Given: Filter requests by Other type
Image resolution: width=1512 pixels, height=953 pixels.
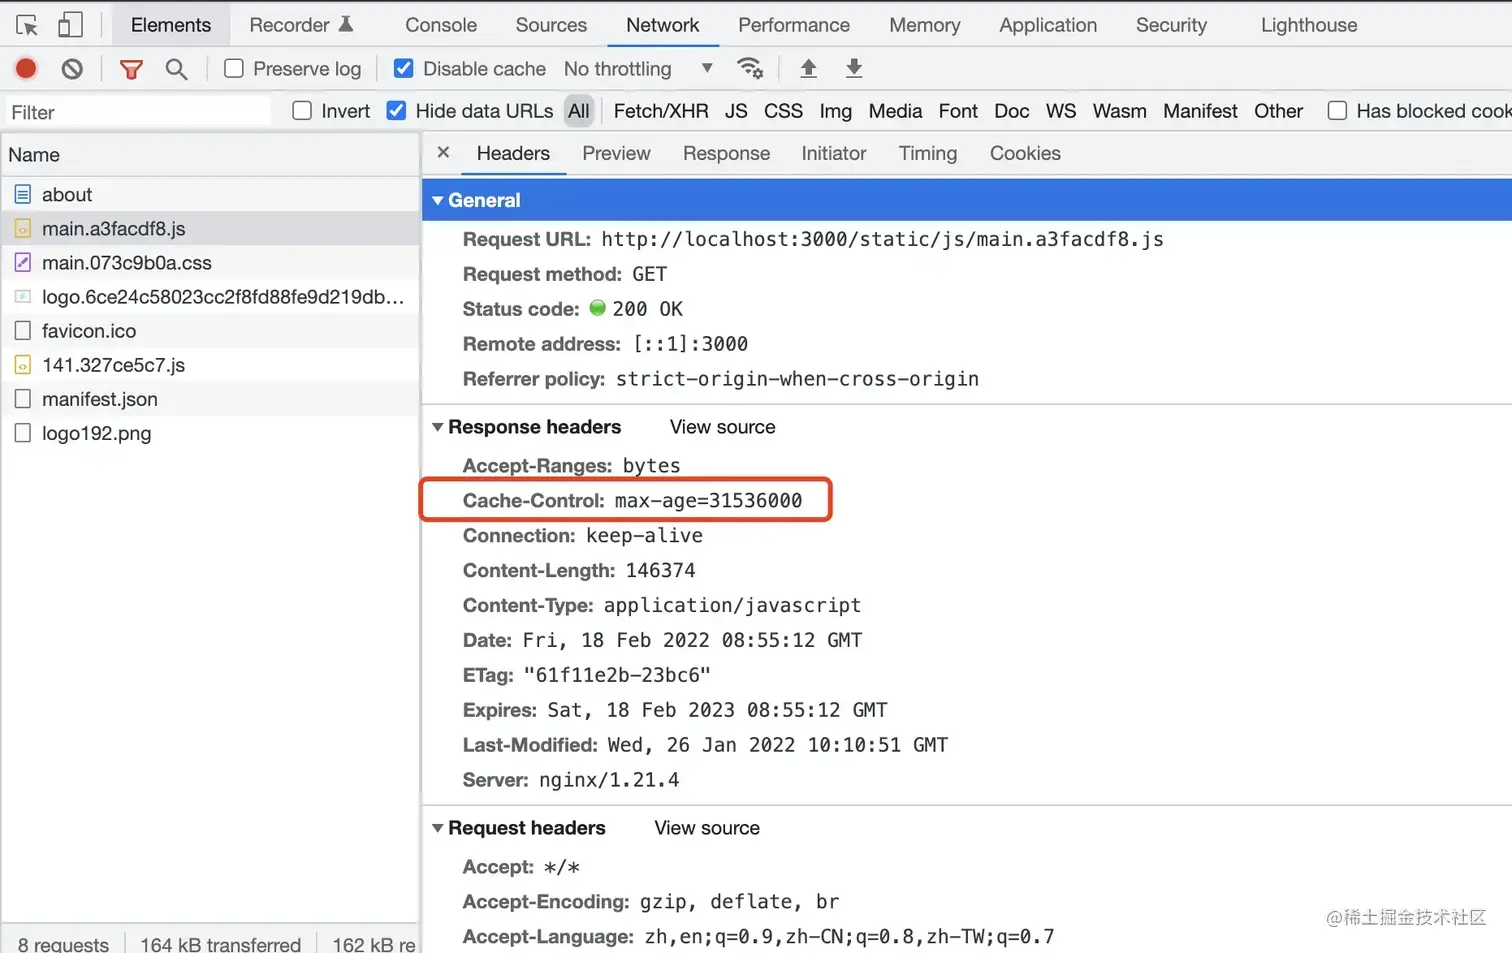Looking at the screenshot, I should (1278, 111).
